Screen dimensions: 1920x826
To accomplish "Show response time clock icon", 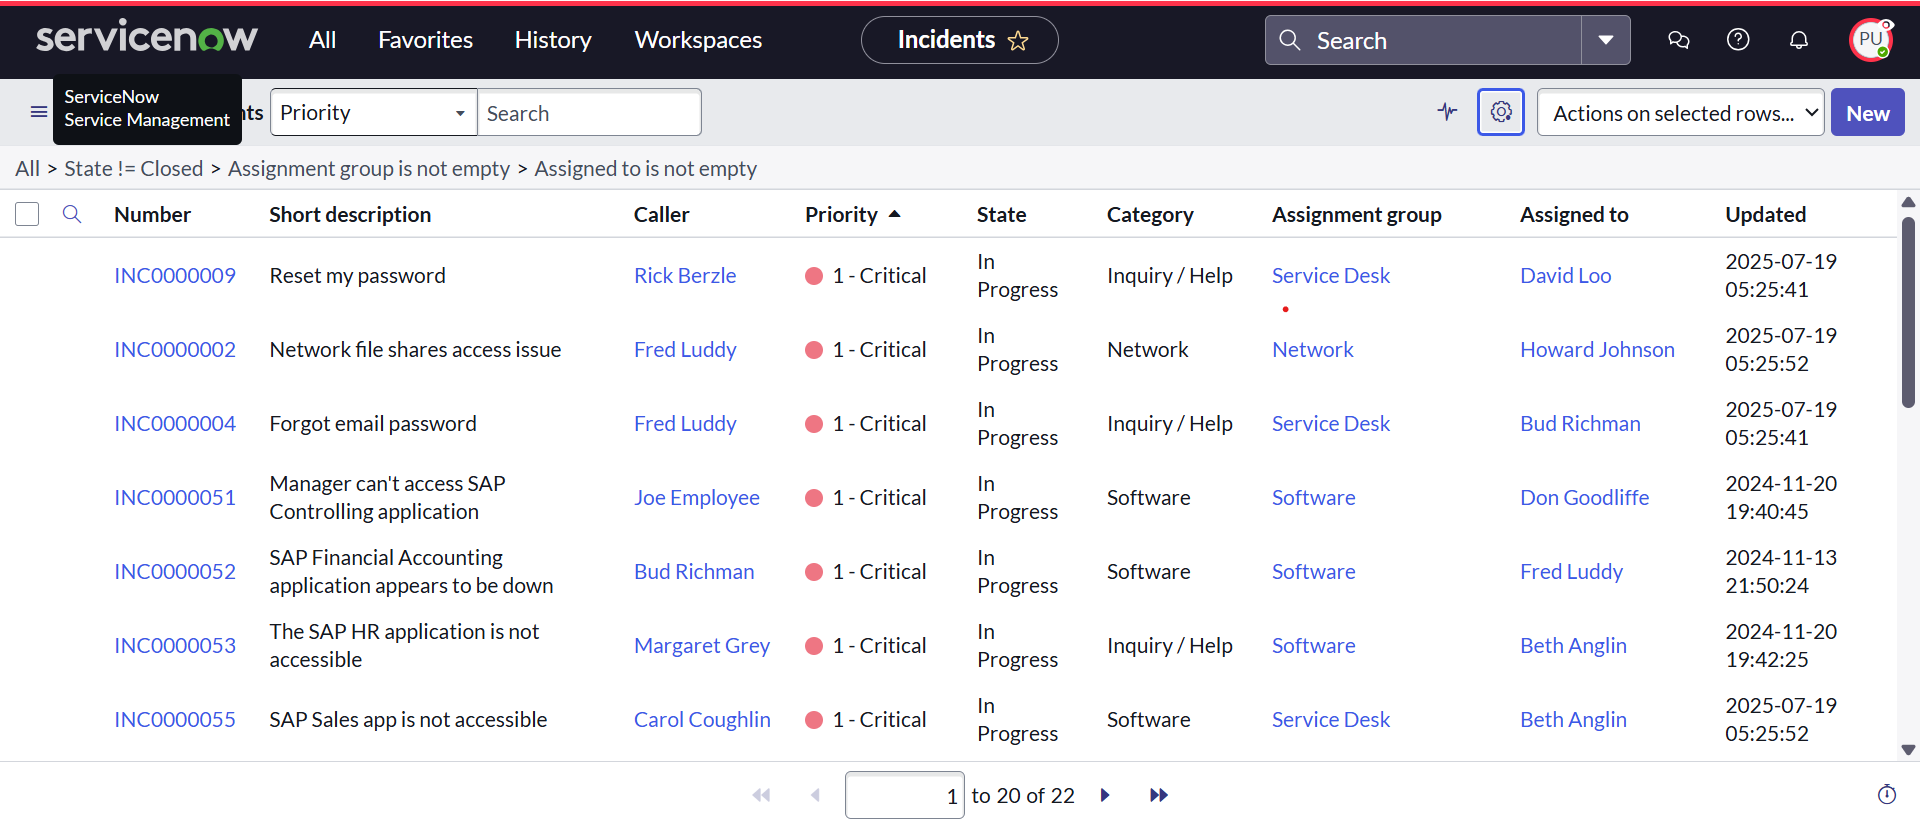I will pyautogui.click(x=1886, y=795).
